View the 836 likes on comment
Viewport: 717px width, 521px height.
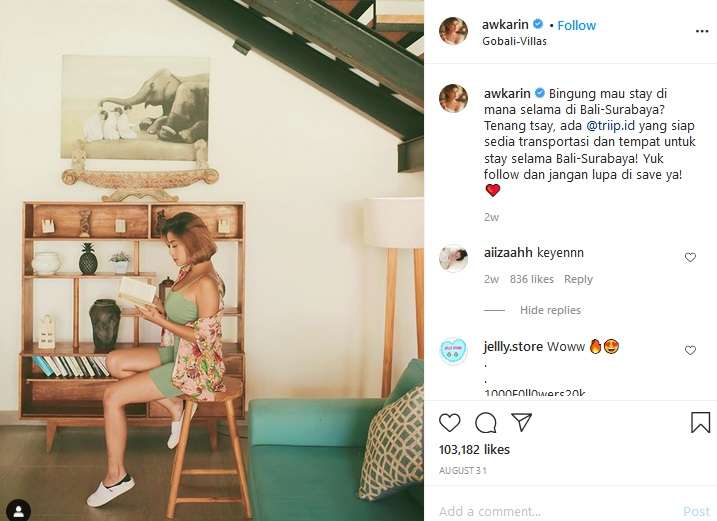[x=532, y=279]
